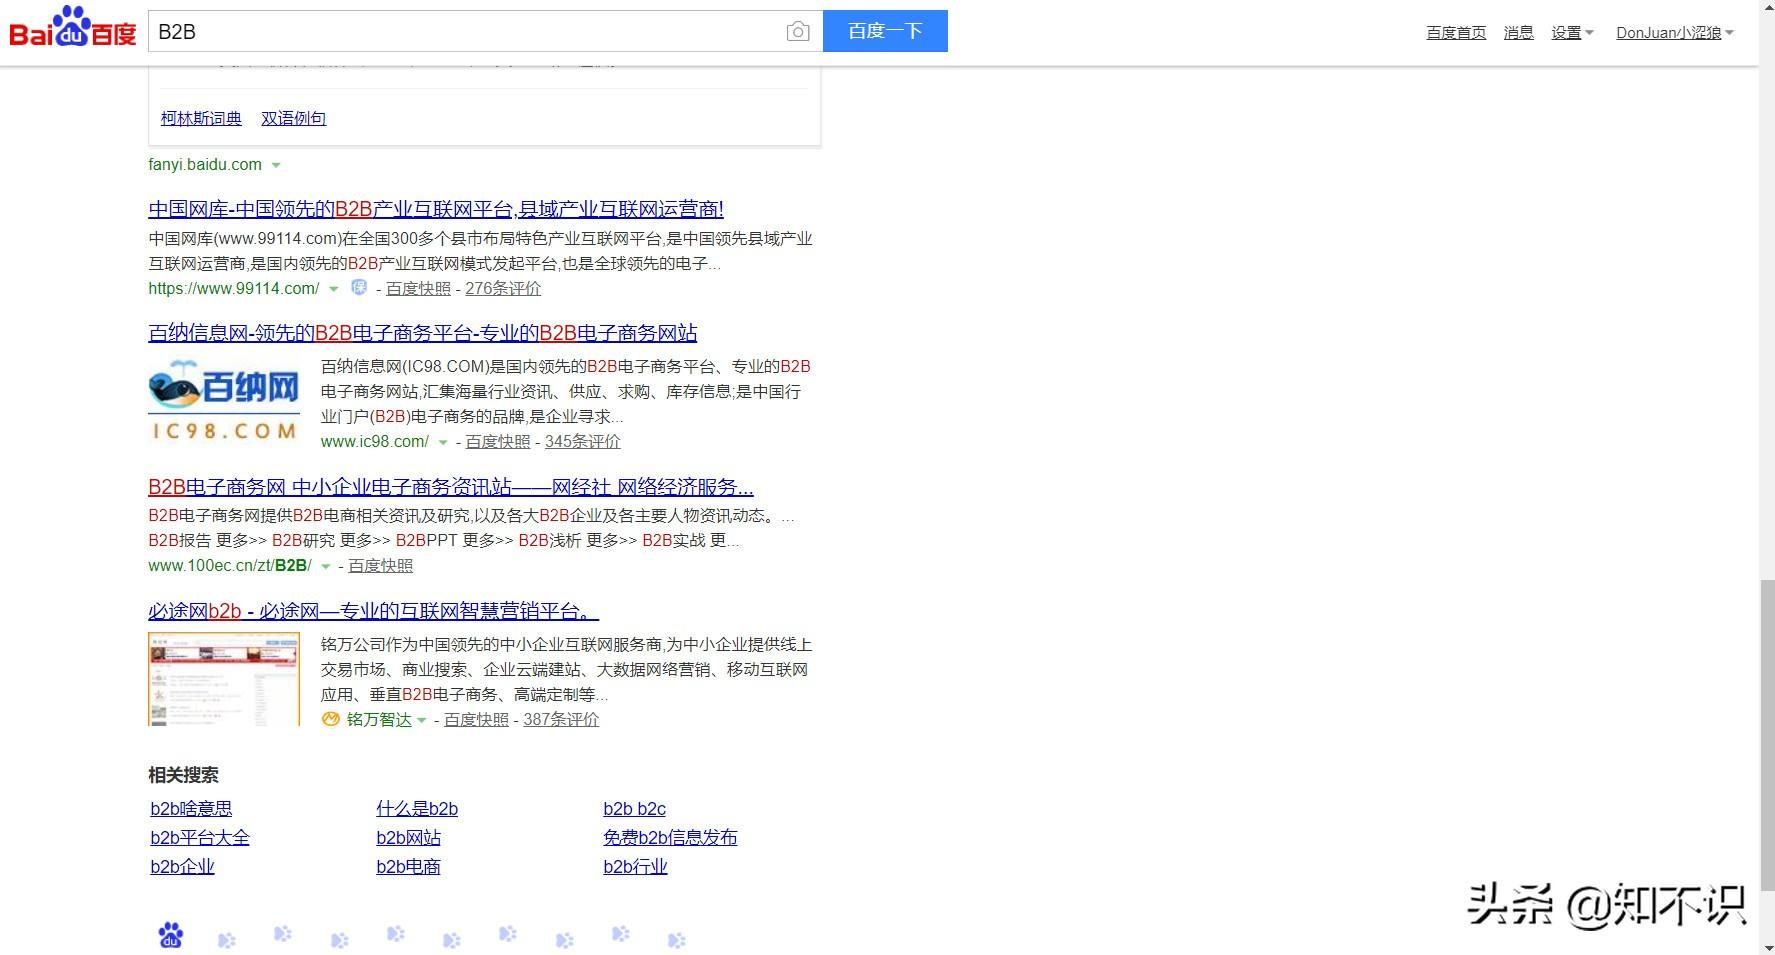Open 消息 in the top bar
This screenshot has width=1775, height=955.
point(1518,33)
